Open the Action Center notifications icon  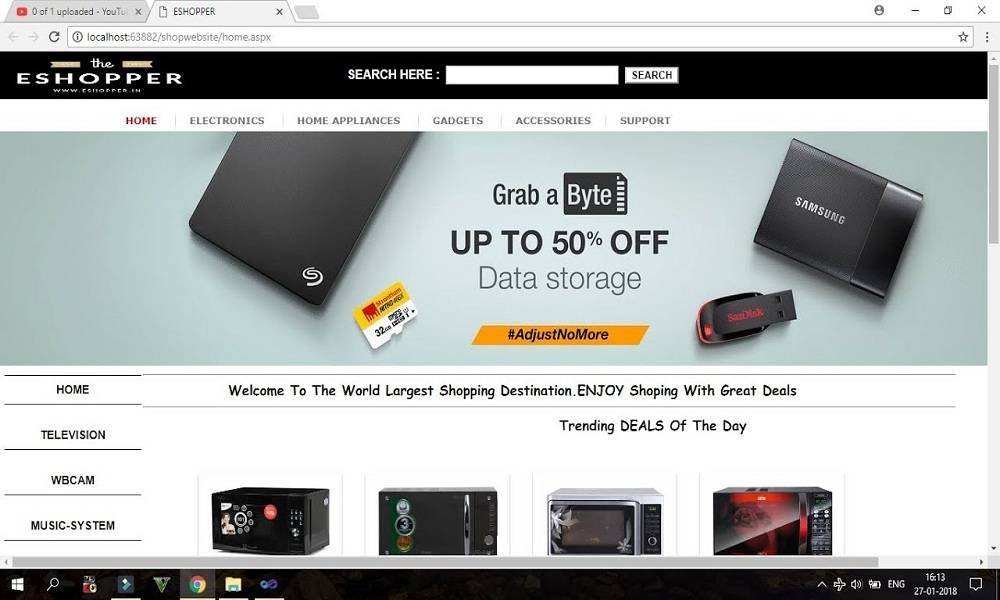pyautogui.click(x=975, y=584)
